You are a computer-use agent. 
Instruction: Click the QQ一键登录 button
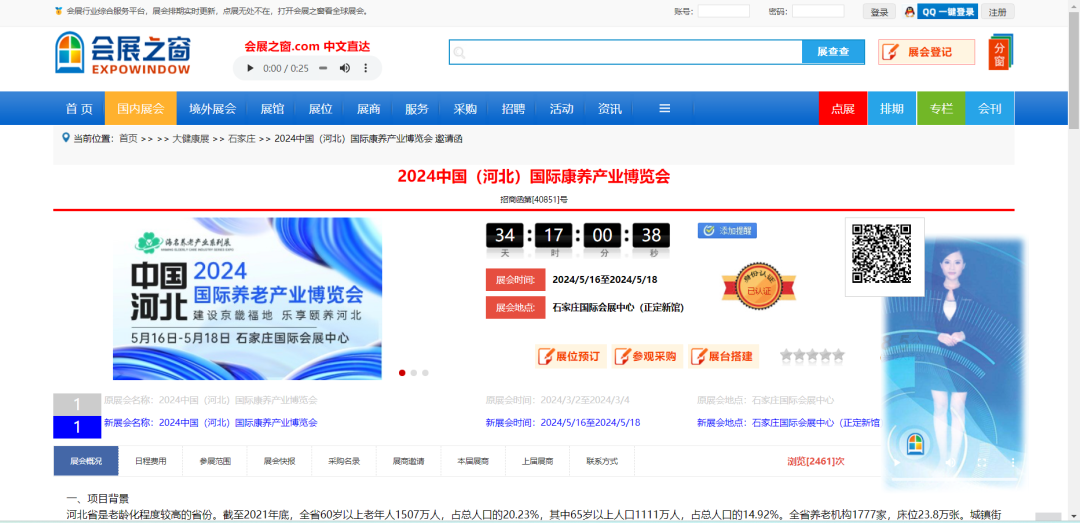[x=947, y=12]
